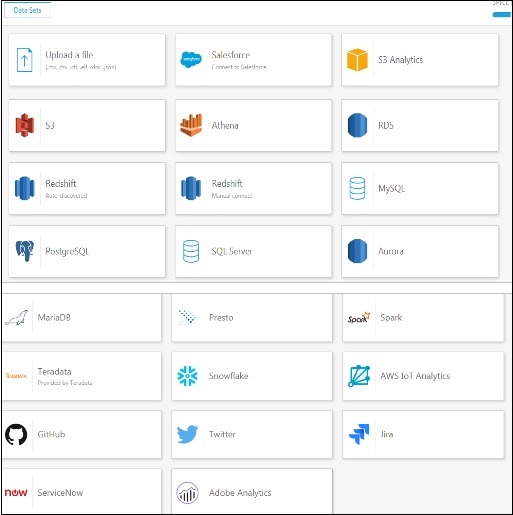Choose the MariaDB data source
This screenshot has width=513, height=515.
click(x=82, y=318)
